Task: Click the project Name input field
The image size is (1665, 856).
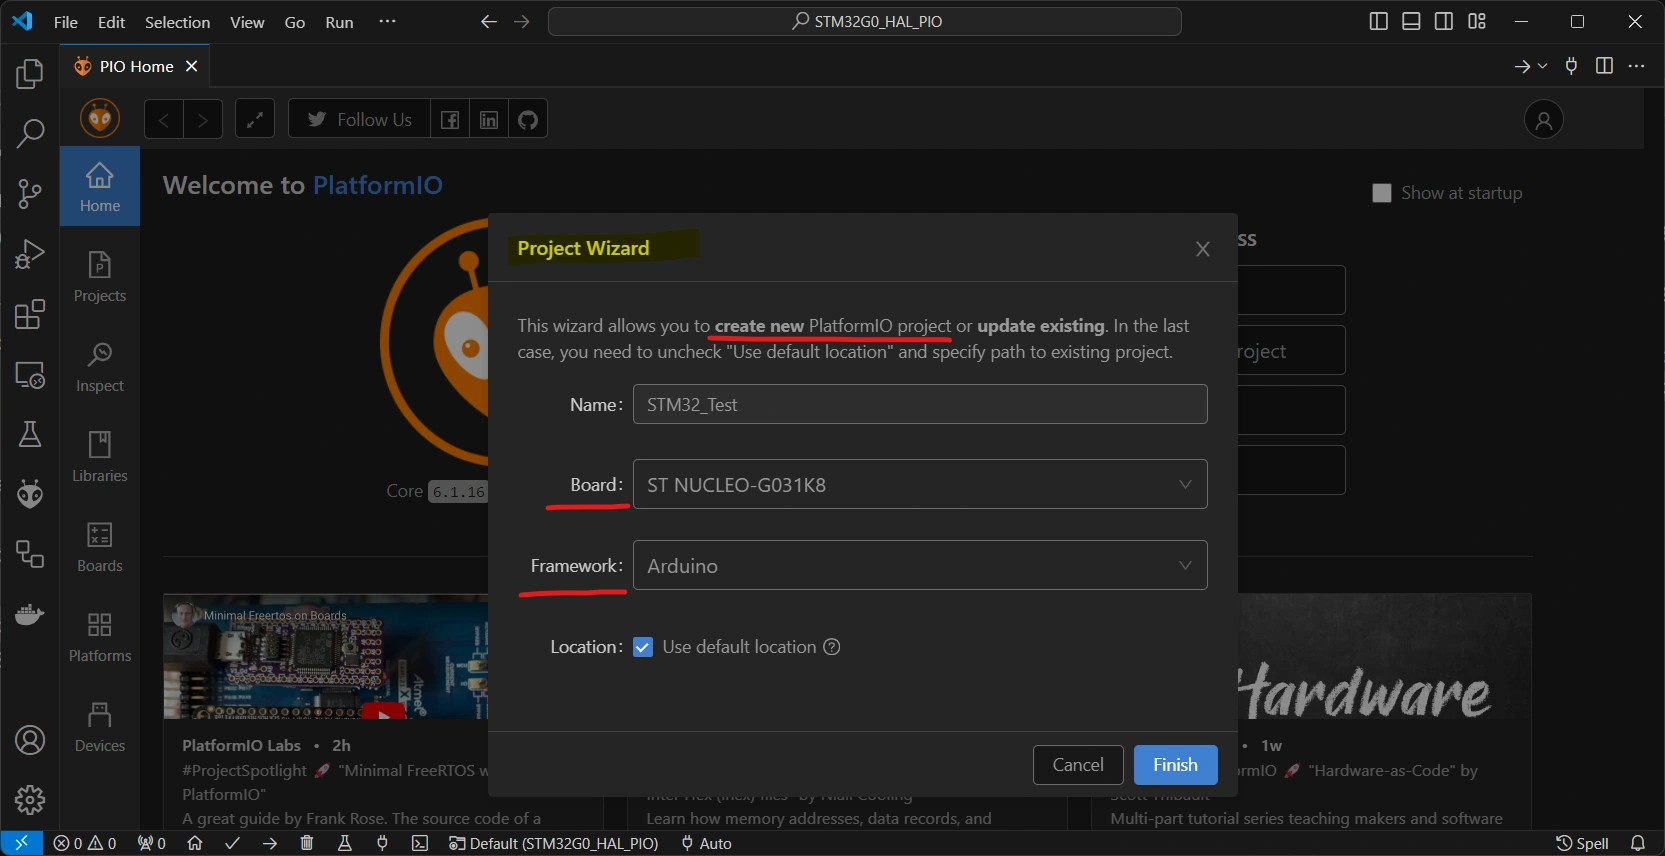Action: (x=920, y=404)
